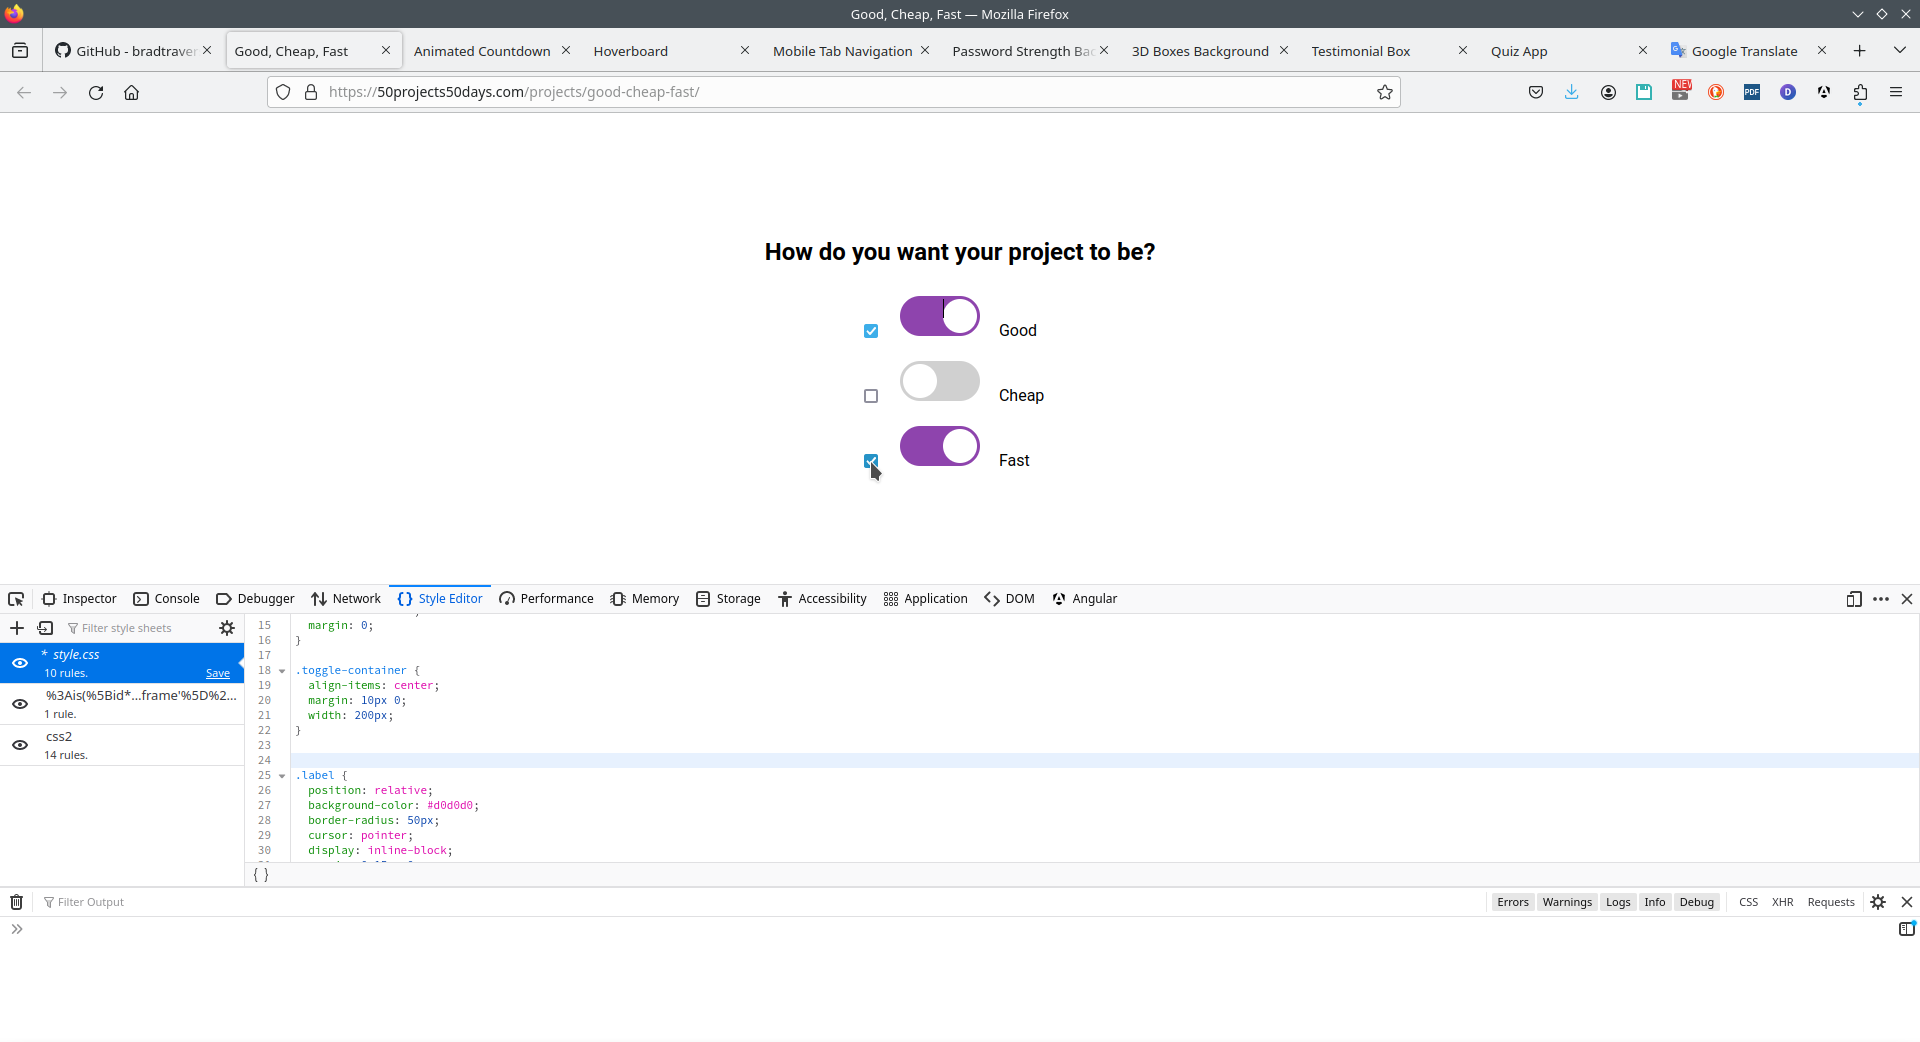
Task: Collapse the .label rule block
Action: pos(282,776)
